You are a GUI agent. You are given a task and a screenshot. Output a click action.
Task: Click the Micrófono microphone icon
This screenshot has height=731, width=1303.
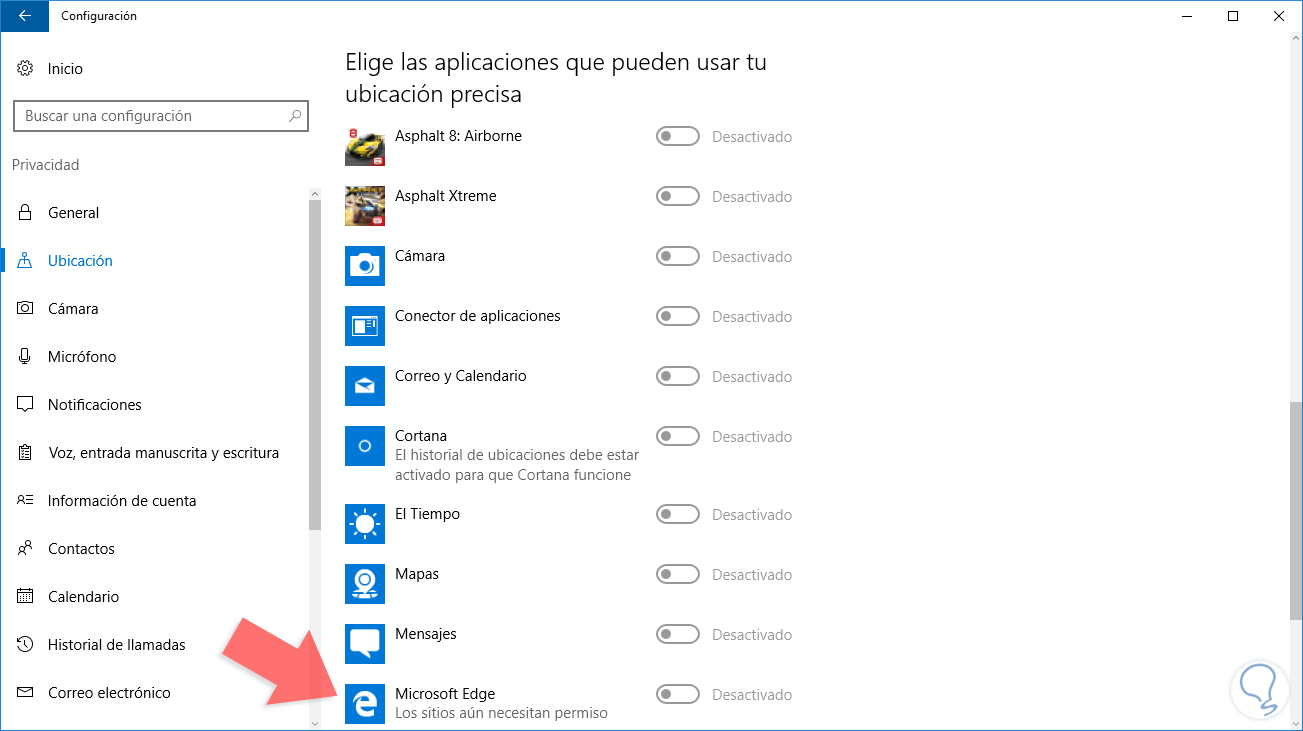pyautogui.click(x=25, y=357)
